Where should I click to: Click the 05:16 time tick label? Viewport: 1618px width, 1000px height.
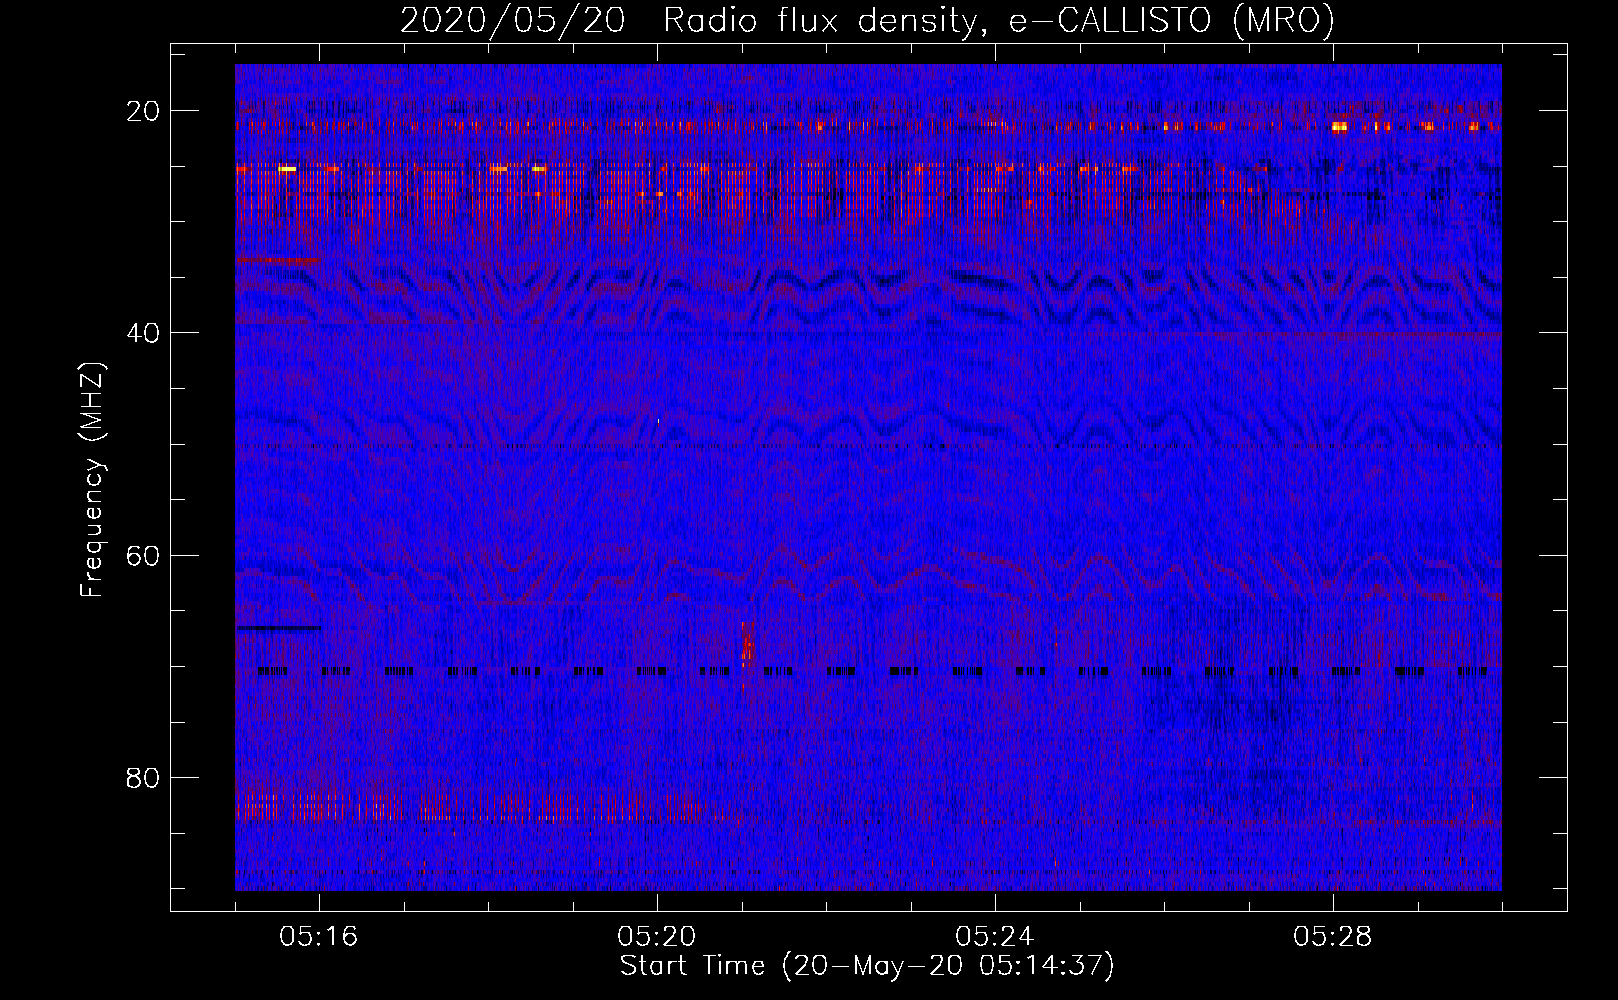pyautogui.click(x=319, y=937)
